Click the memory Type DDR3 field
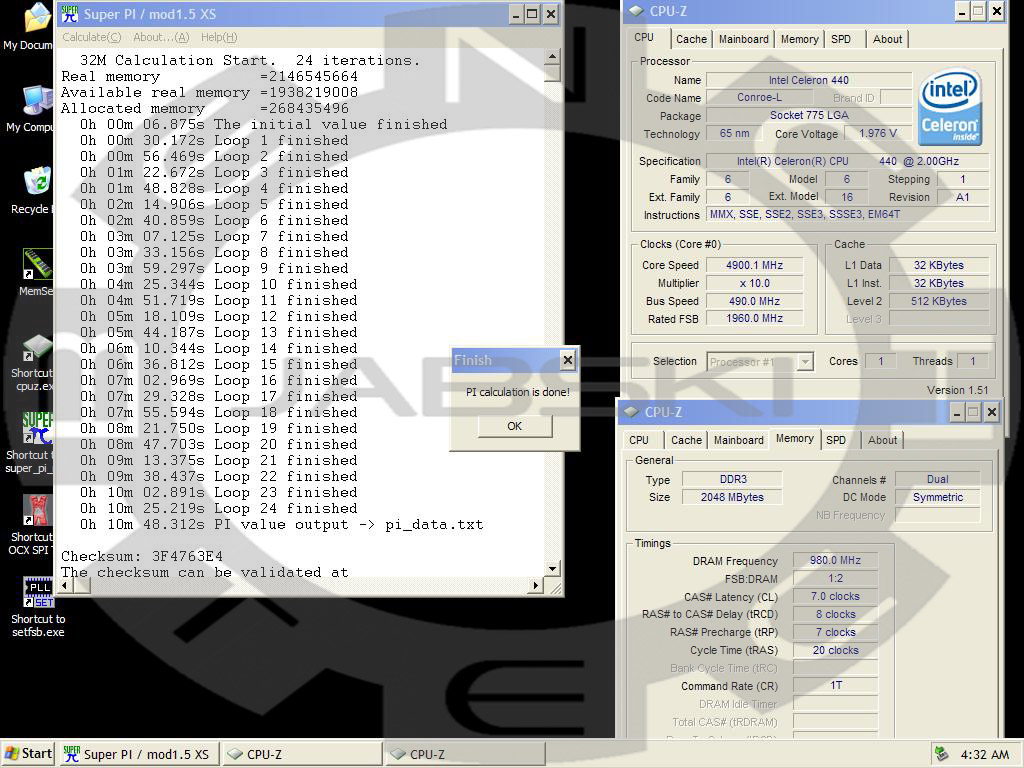This screenshot has width=1024, height=768. point(732,479)
